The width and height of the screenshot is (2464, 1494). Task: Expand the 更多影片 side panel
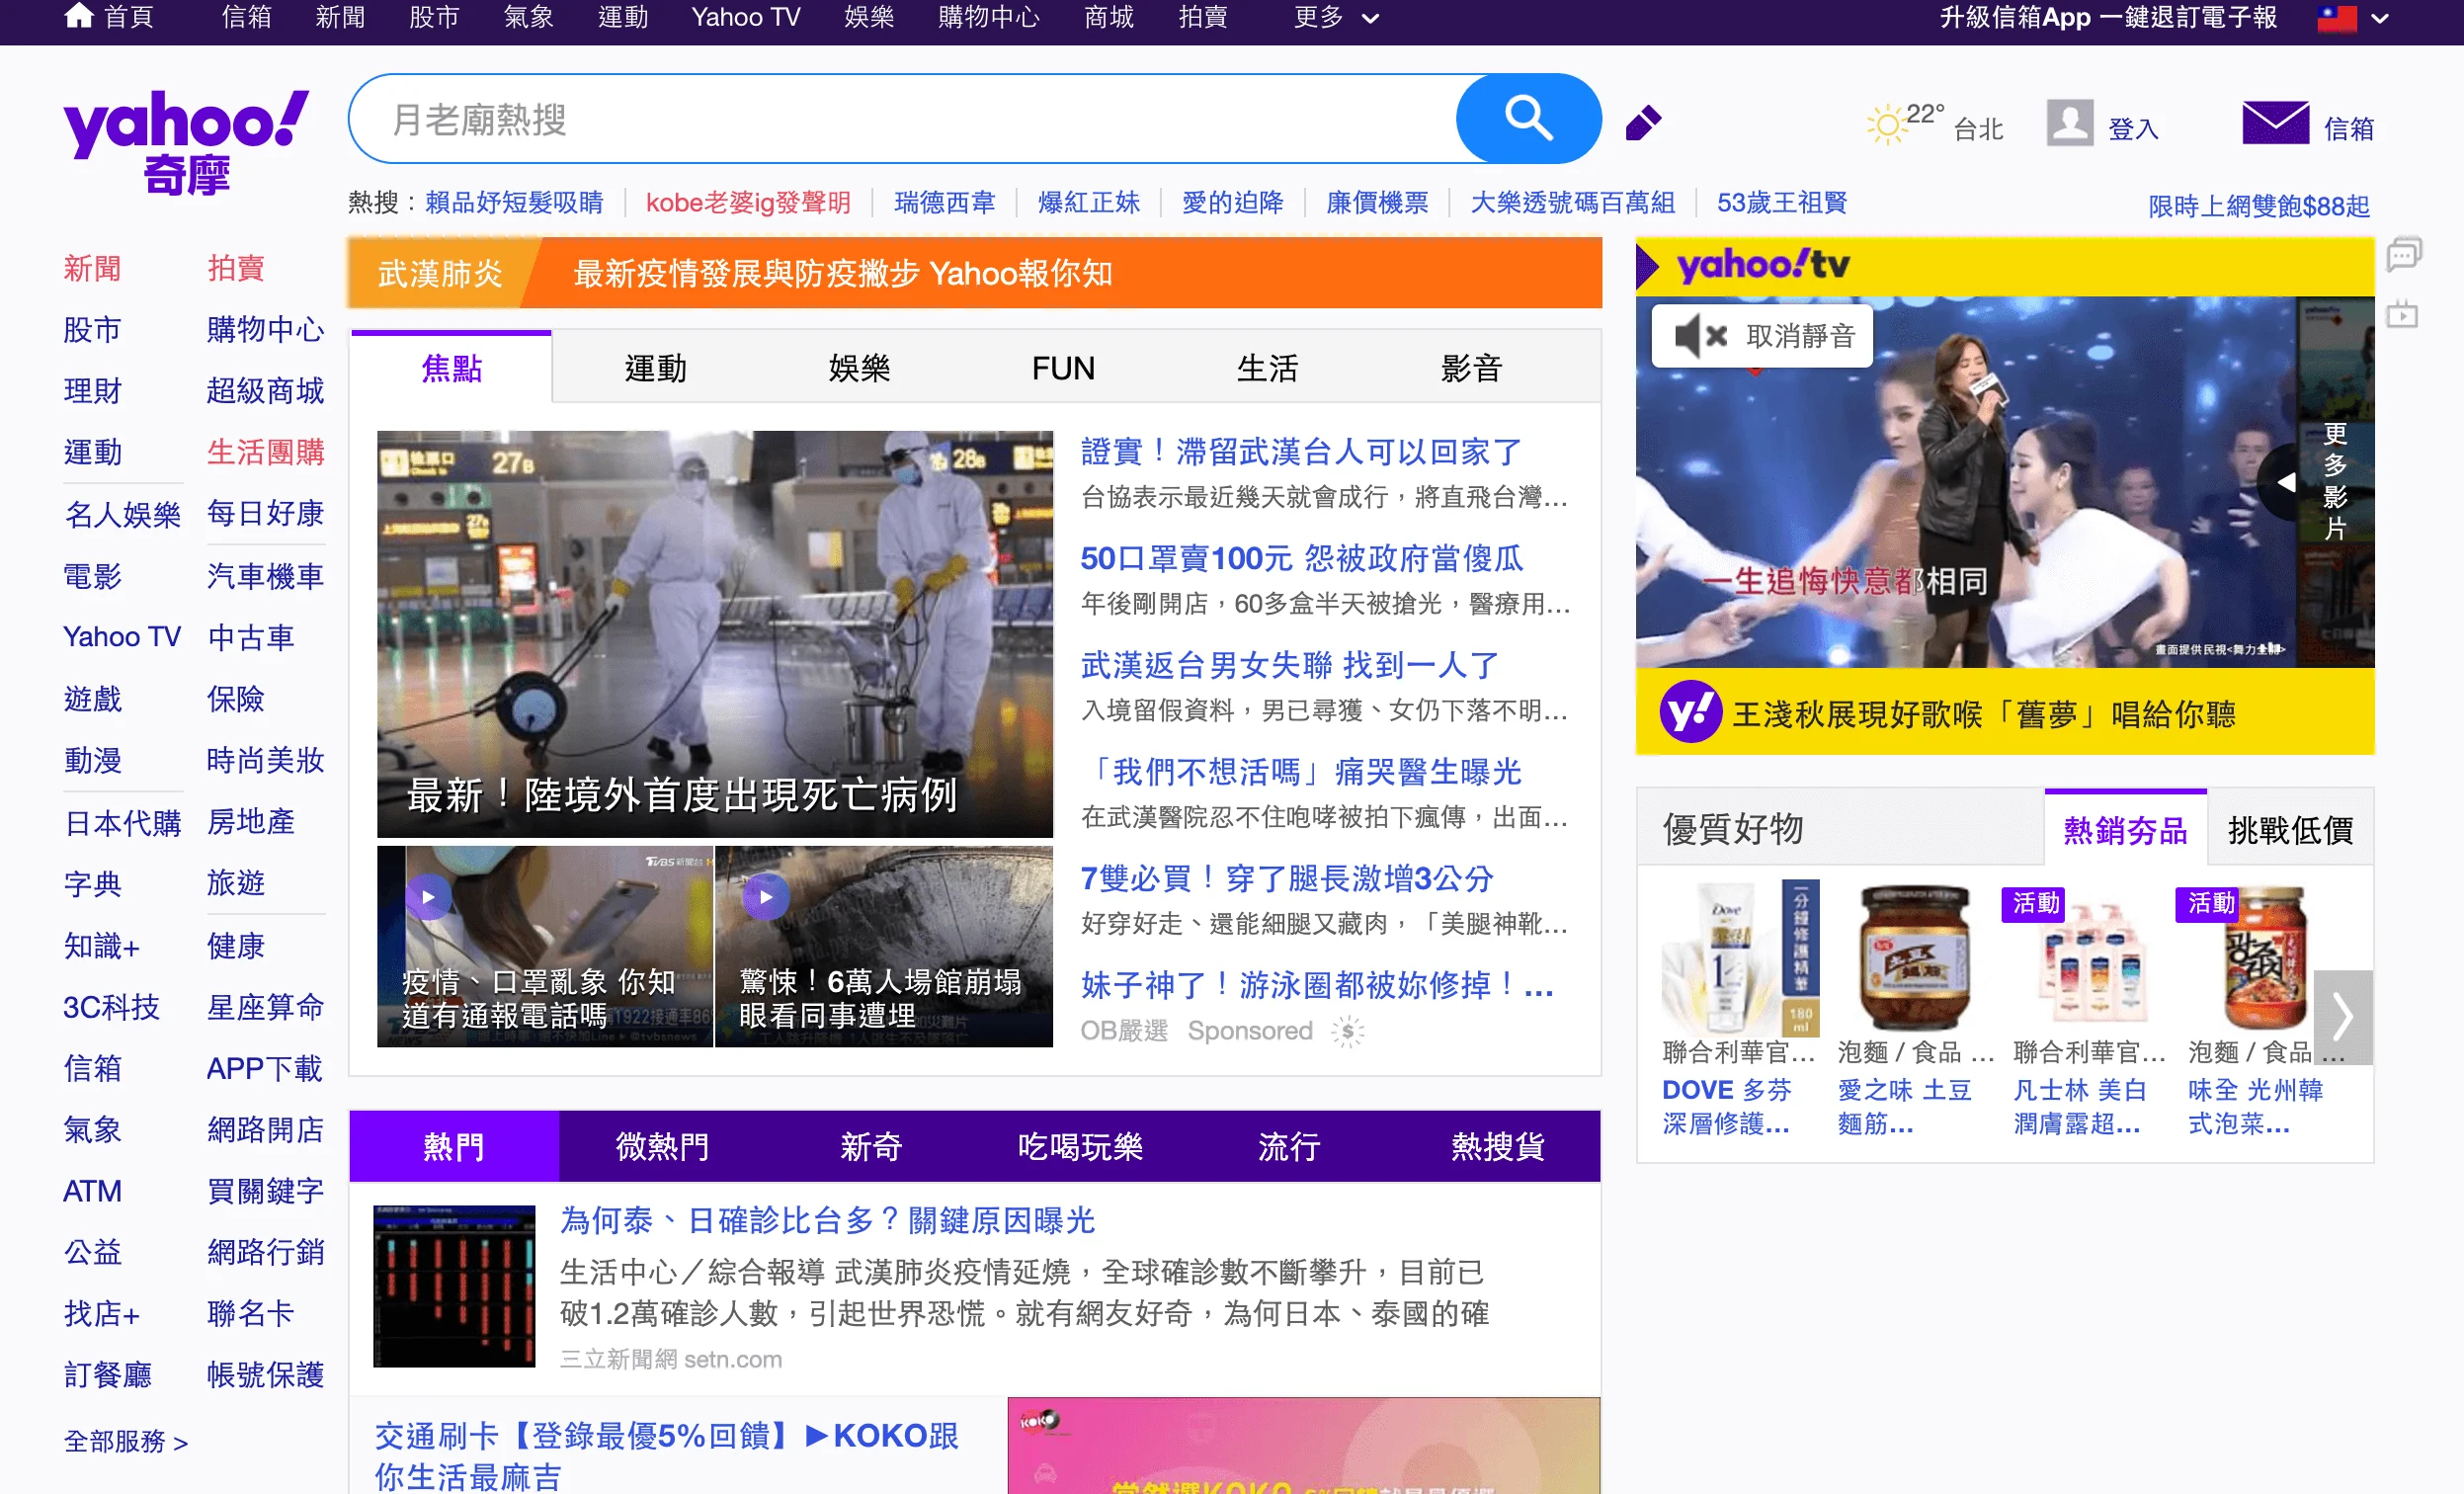pos(2333,480)
